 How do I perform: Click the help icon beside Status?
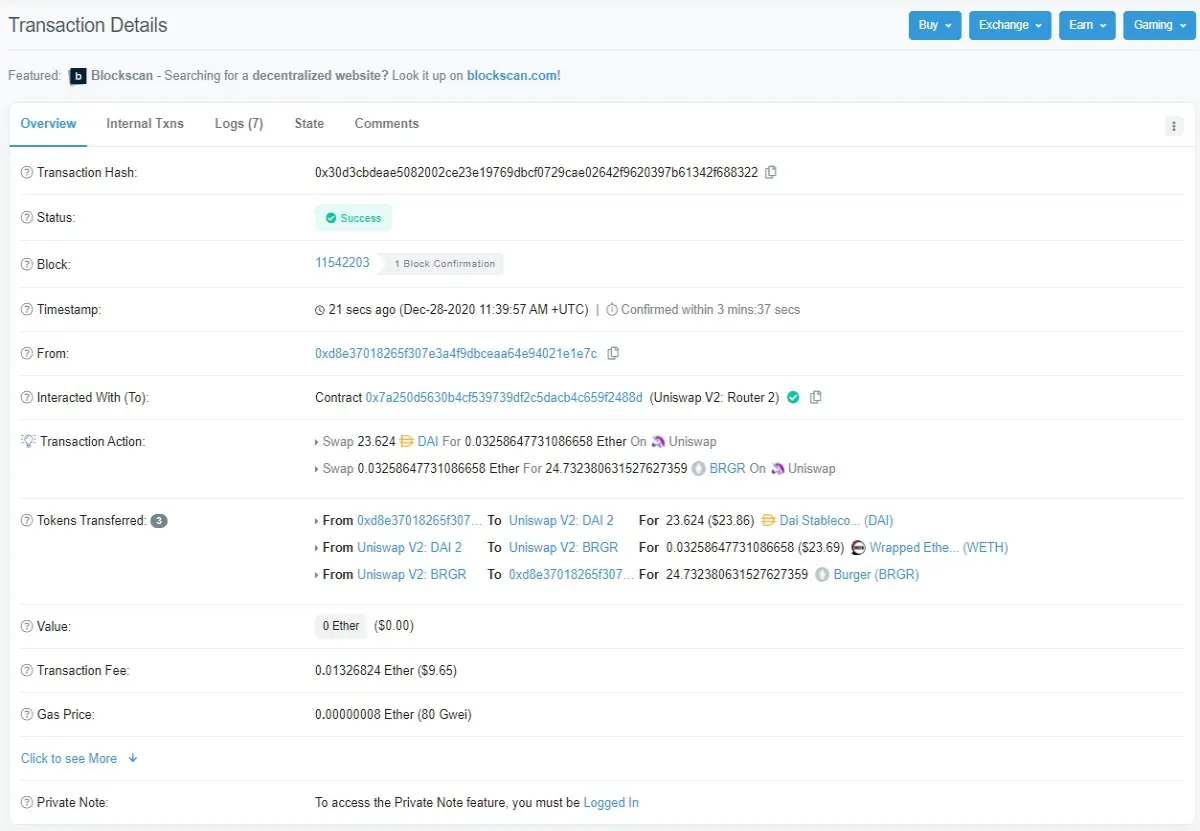coord(27,218)
